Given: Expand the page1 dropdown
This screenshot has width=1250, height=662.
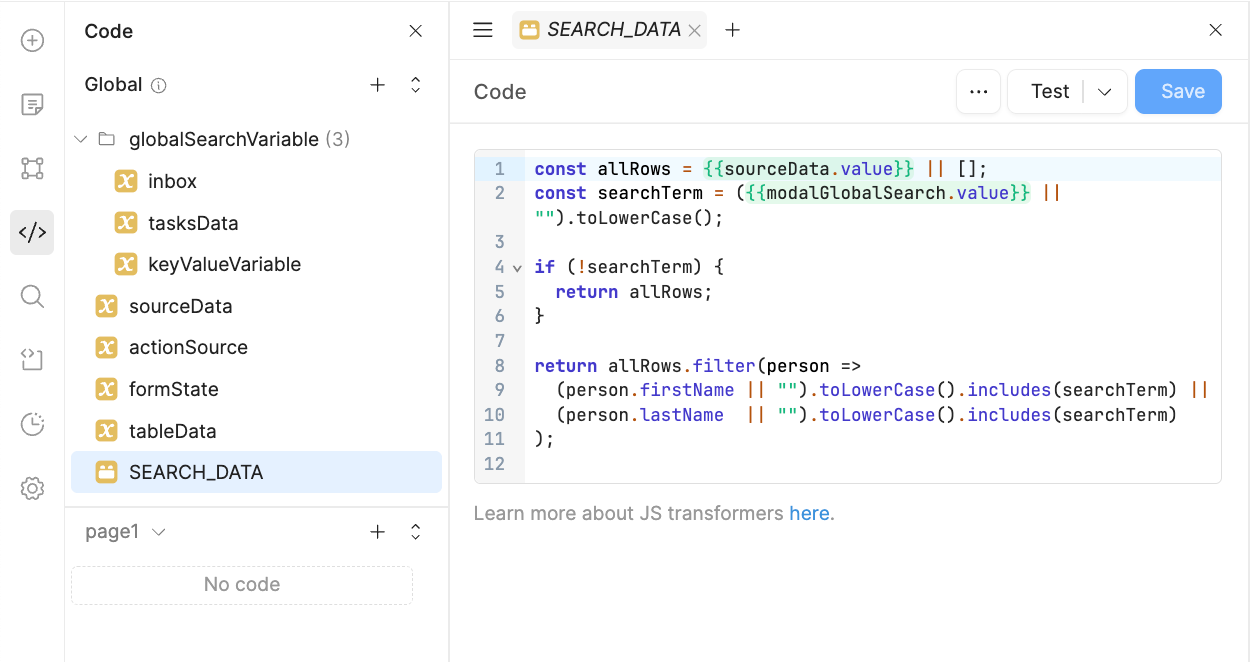Looking at the screenshot, I should click(x=158, y=532).
